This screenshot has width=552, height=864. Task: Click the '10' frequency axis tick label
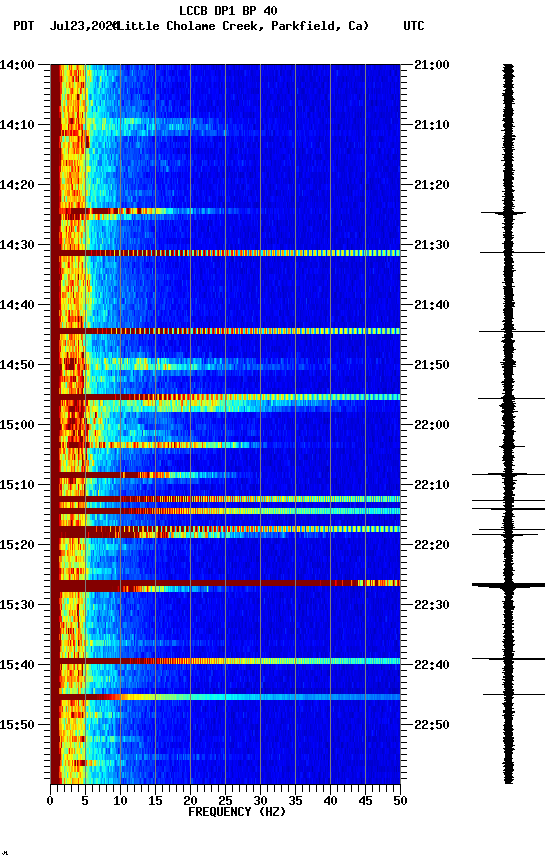pos(120,801)
